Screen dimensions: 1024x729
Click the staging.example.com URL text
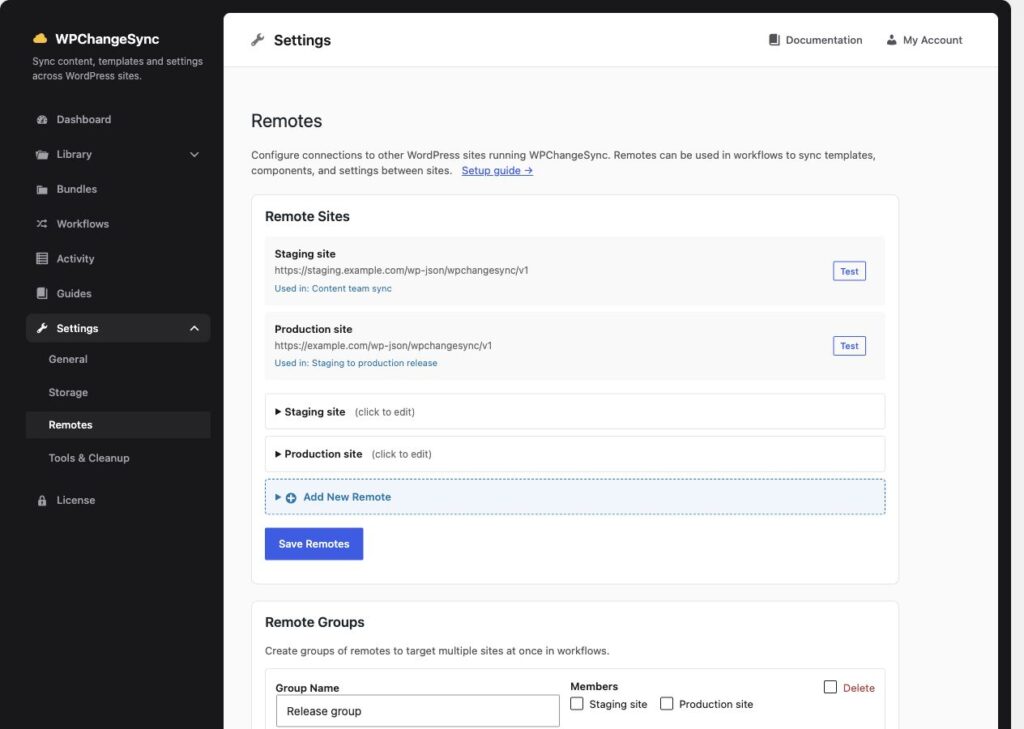pyautogui.click(x=401, y=270)
